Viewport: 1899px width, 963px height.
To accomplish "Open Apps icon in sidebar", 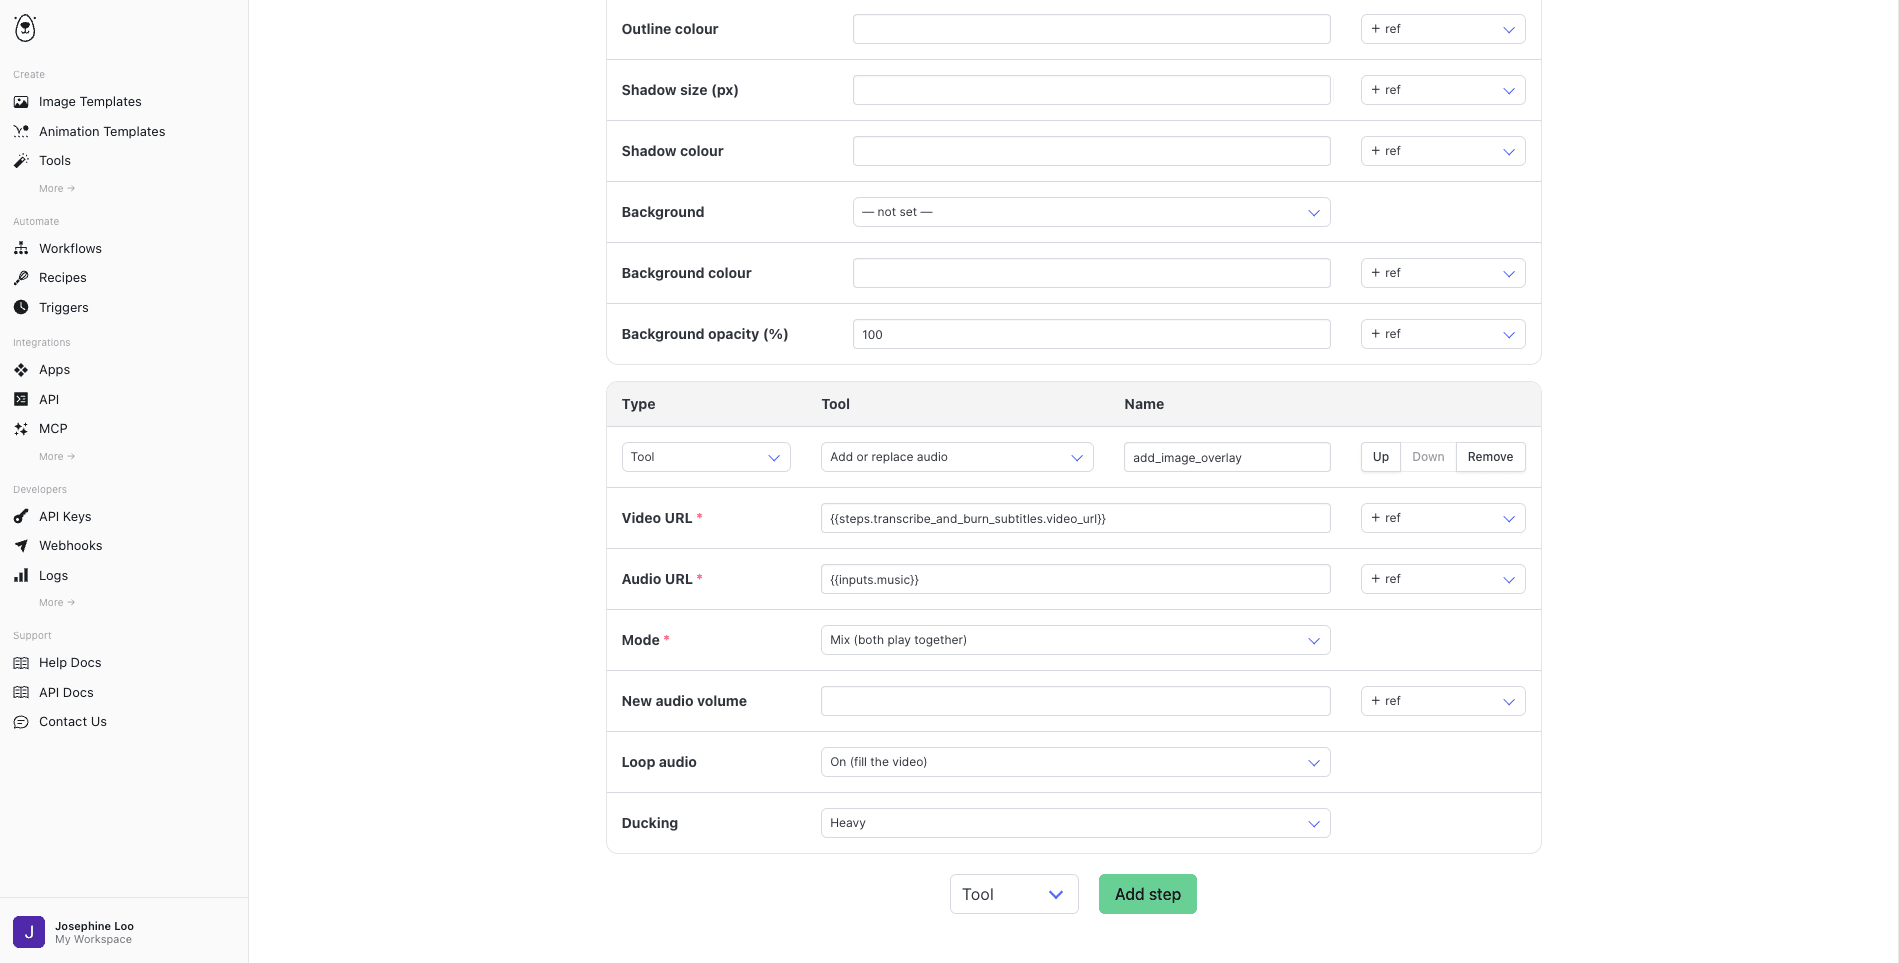I will click(21, 370).
